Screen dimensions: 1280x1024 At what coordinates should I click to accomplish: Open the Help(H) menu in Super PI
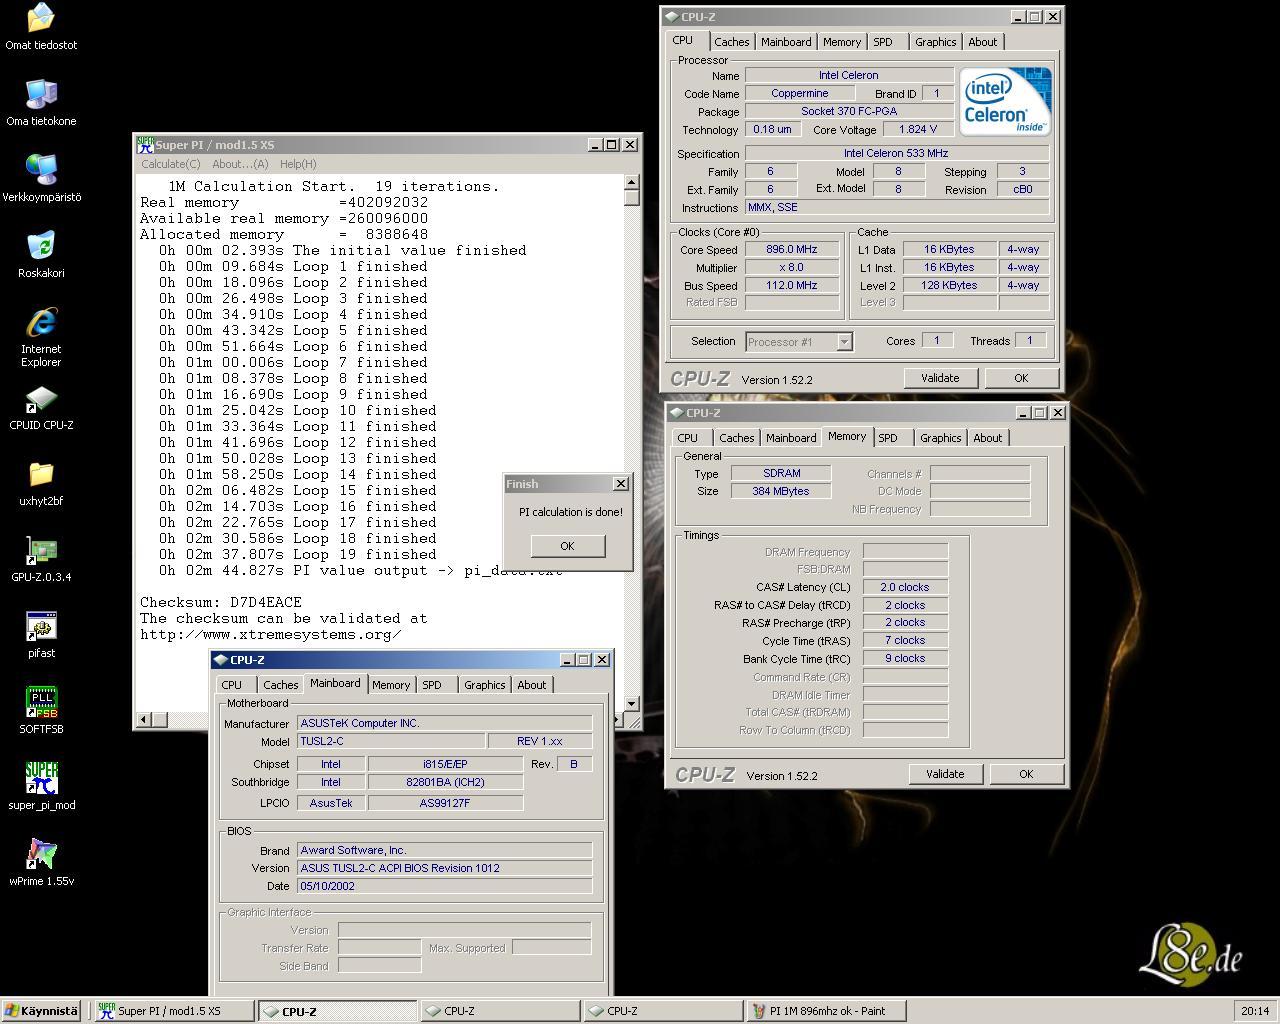pos(298,164)
